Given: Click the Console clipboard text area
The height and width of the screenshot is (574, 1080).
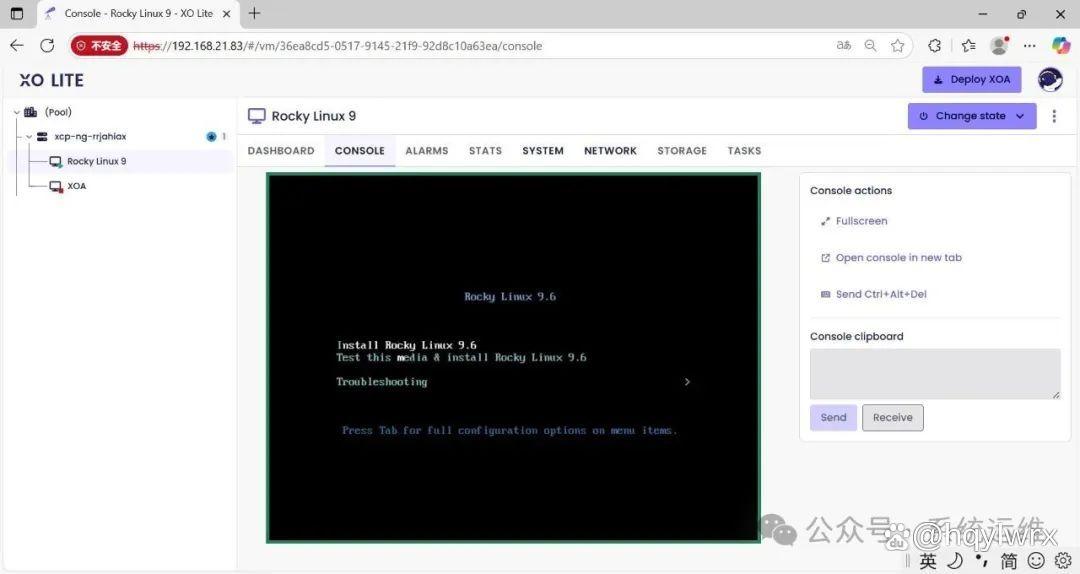Looking at the screenshot, I should (x=935, y=373).
